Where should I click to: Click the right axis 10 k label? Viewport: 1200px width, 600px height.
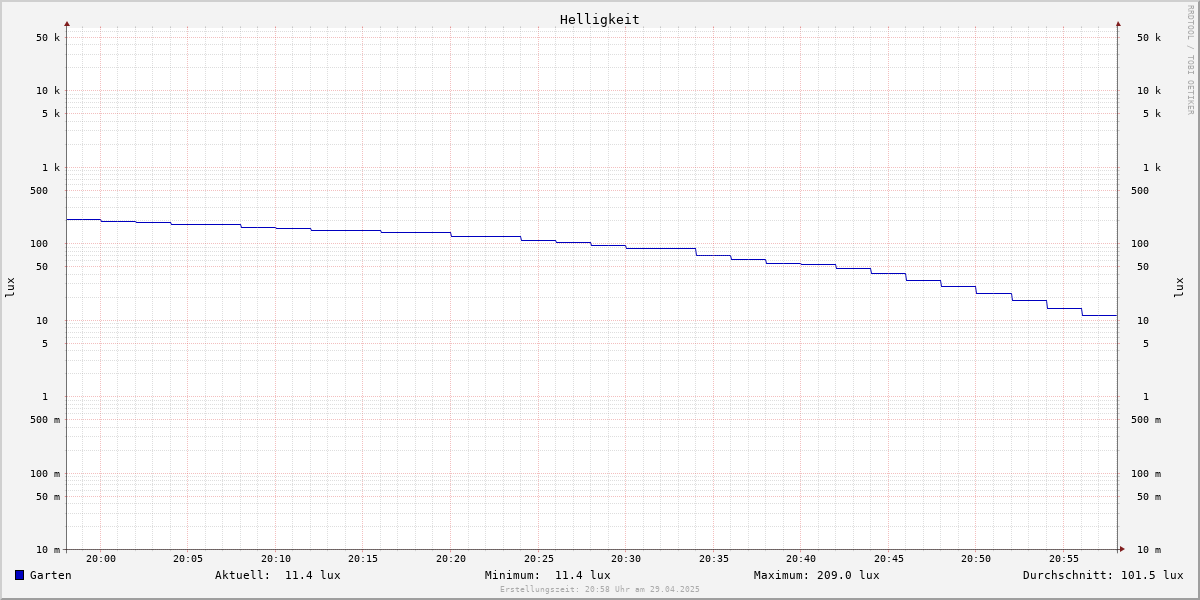tap(1149, 91)
